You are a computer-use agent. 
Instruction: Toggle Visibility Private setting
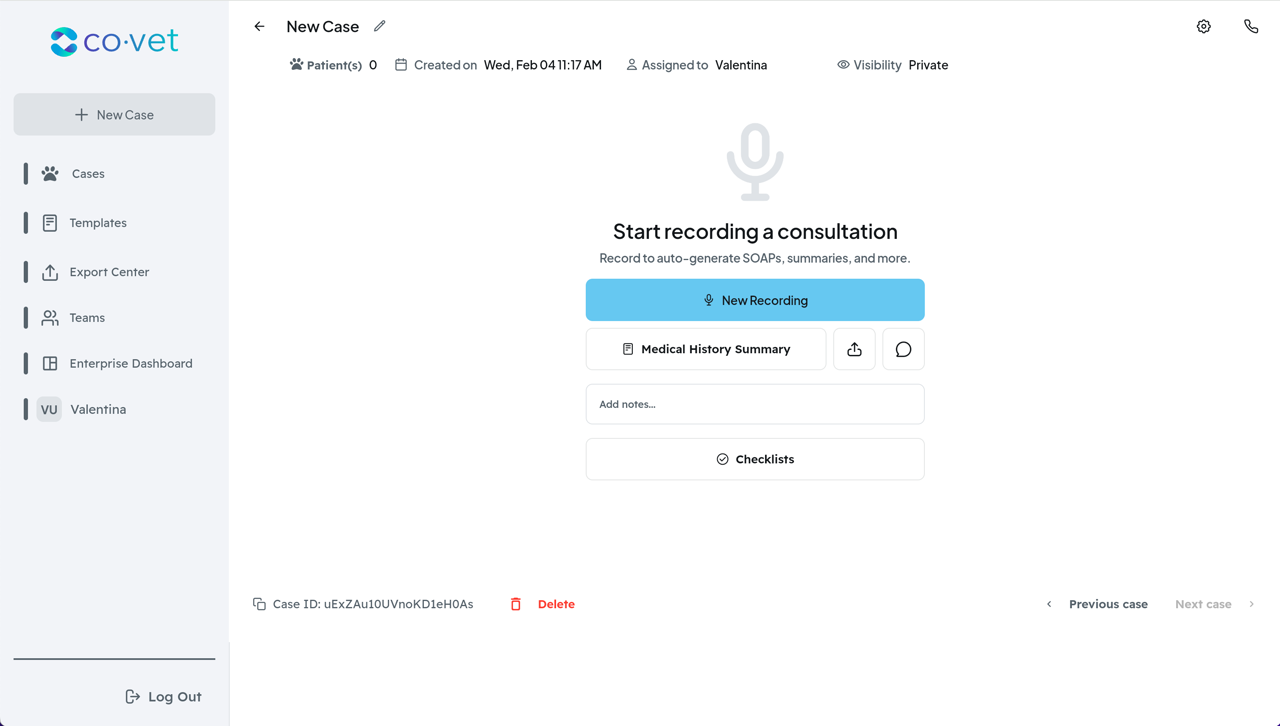pyautogui.click(x=893, y=65)
